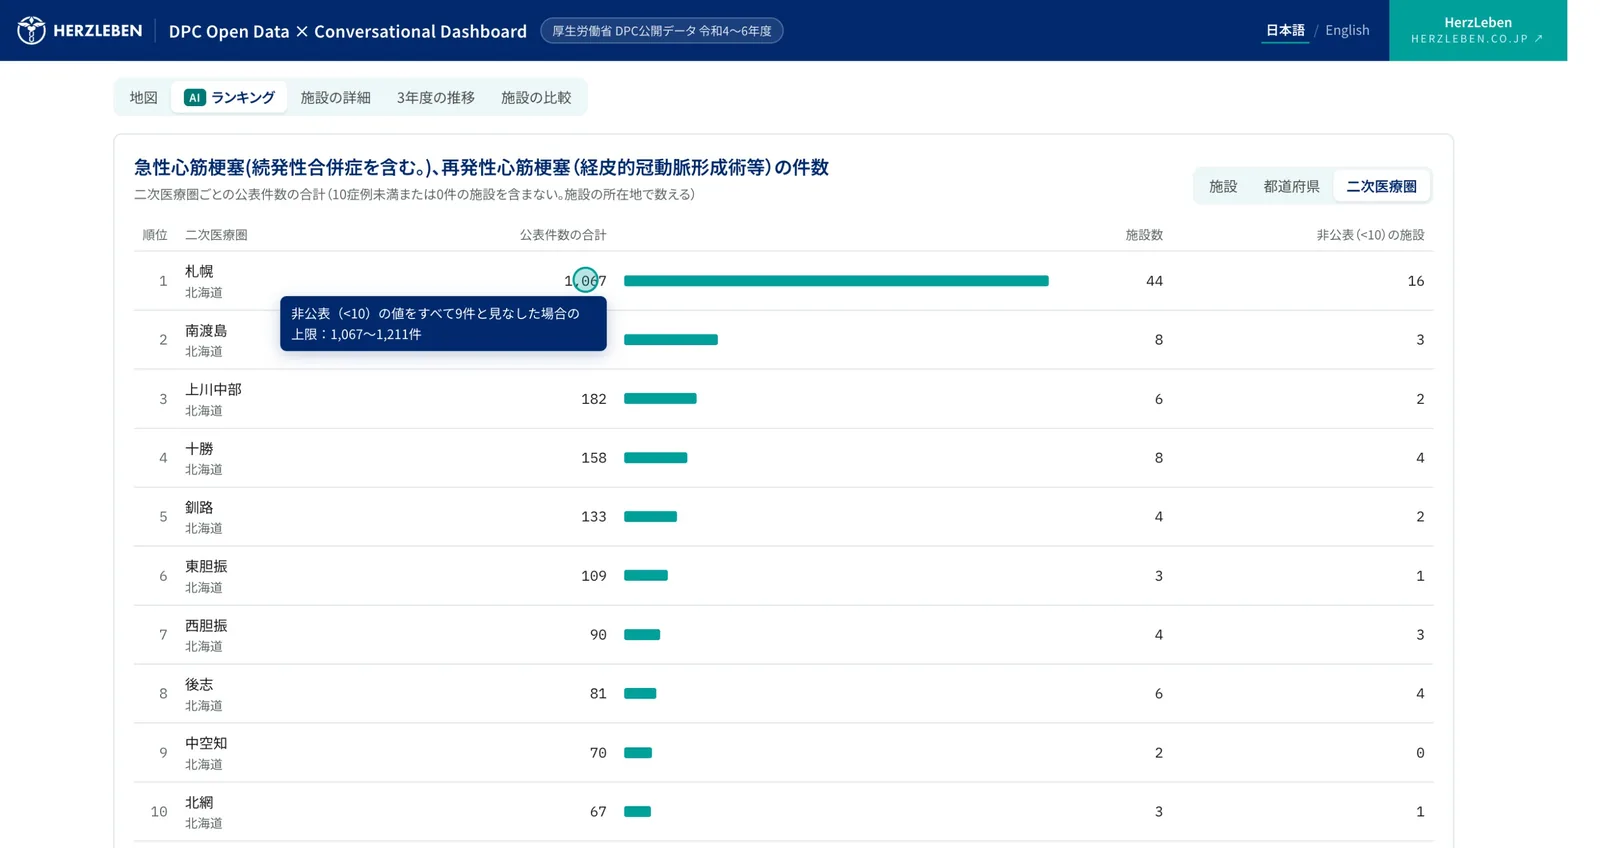Select the 釧路 row name
Image resolution: width=1600 pixels, height=848 pixels.
click(199, 507)
